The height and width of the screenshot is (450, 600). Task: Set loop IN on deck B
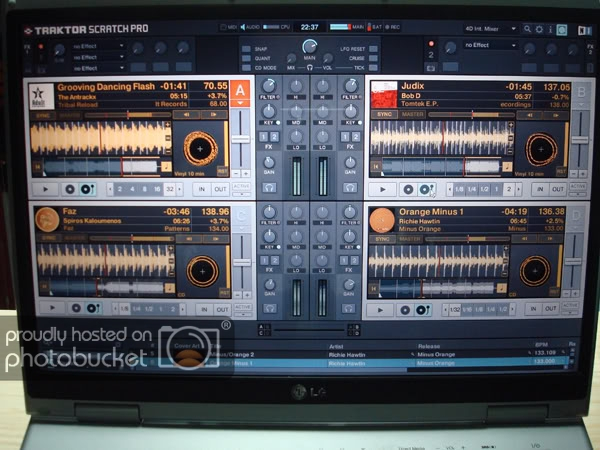[540, 189]
